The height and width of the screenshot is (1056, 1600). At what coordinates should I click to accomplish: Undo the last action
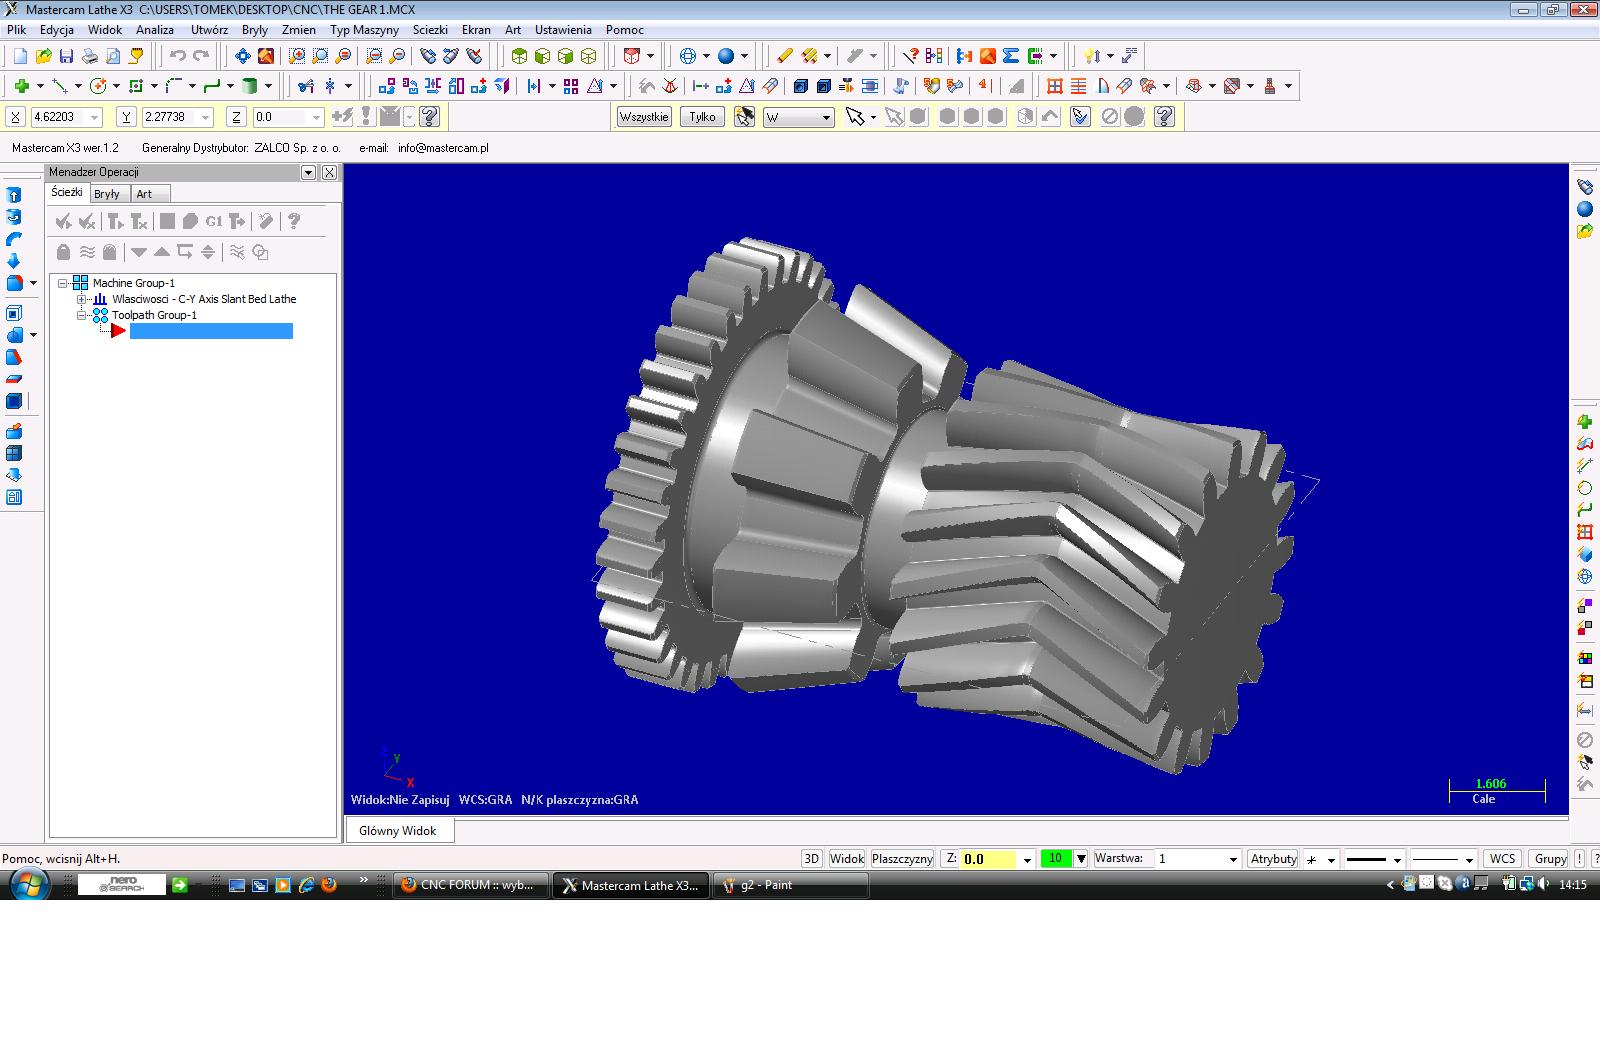pos(177,56)
